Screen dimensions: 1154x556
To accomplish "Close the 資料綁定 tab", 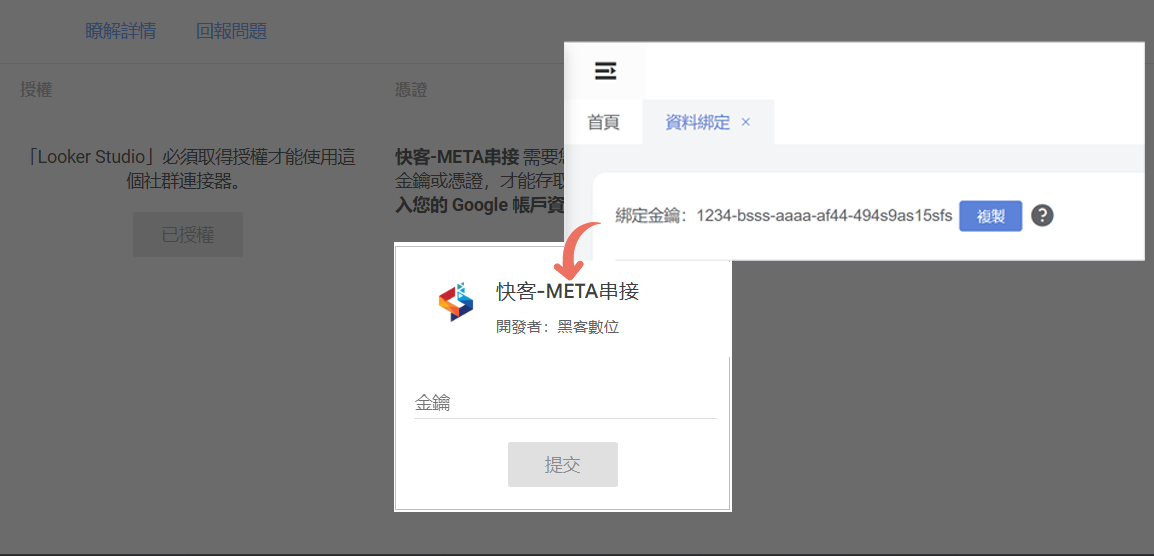I will pyautogui.click(x=746, y=122).
